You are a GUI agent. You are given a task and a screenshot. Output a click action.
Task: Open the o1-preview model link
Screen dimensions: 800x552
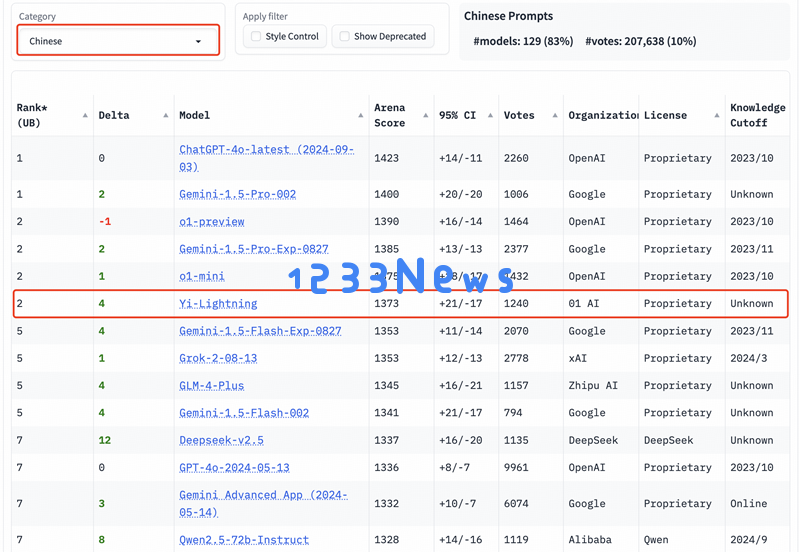212,221
